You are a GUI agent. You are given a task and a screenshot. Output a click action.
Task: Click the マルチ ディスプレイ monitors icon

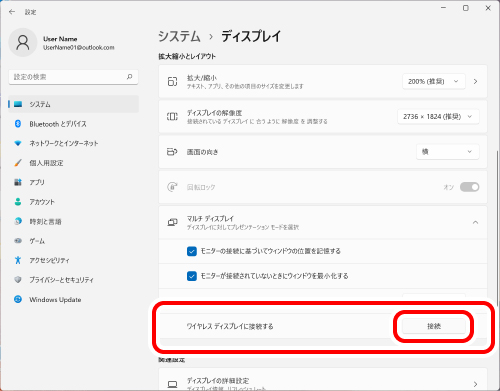coord(172,222)
